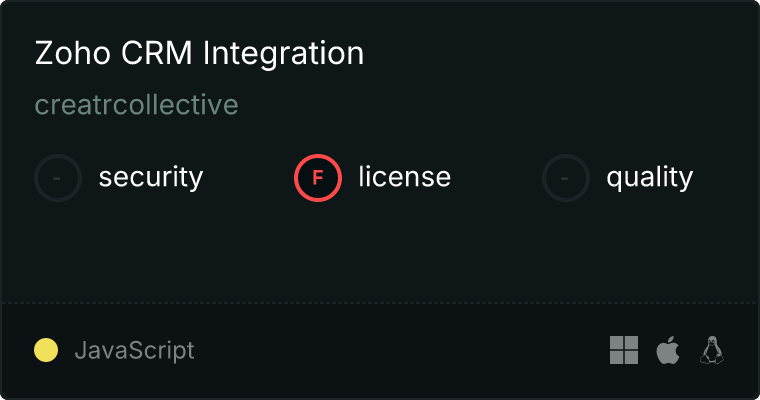This screenshot has height=400, width=760.
Task: Click the red F license grade badge
Action: coord(318,178)
